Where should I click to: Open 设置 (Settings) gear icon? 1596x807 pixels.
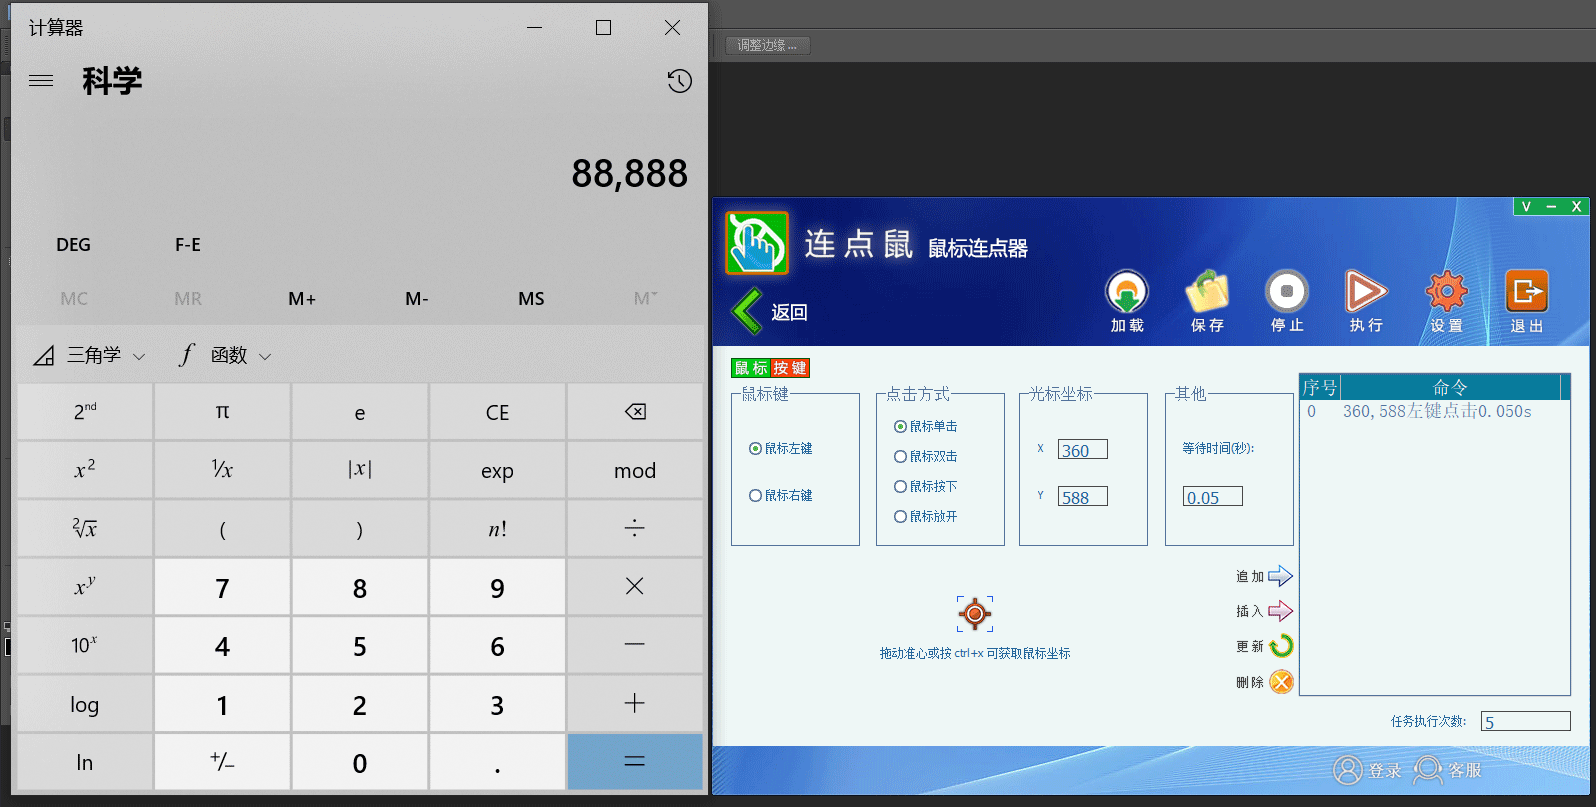[x=1446, y=292]
